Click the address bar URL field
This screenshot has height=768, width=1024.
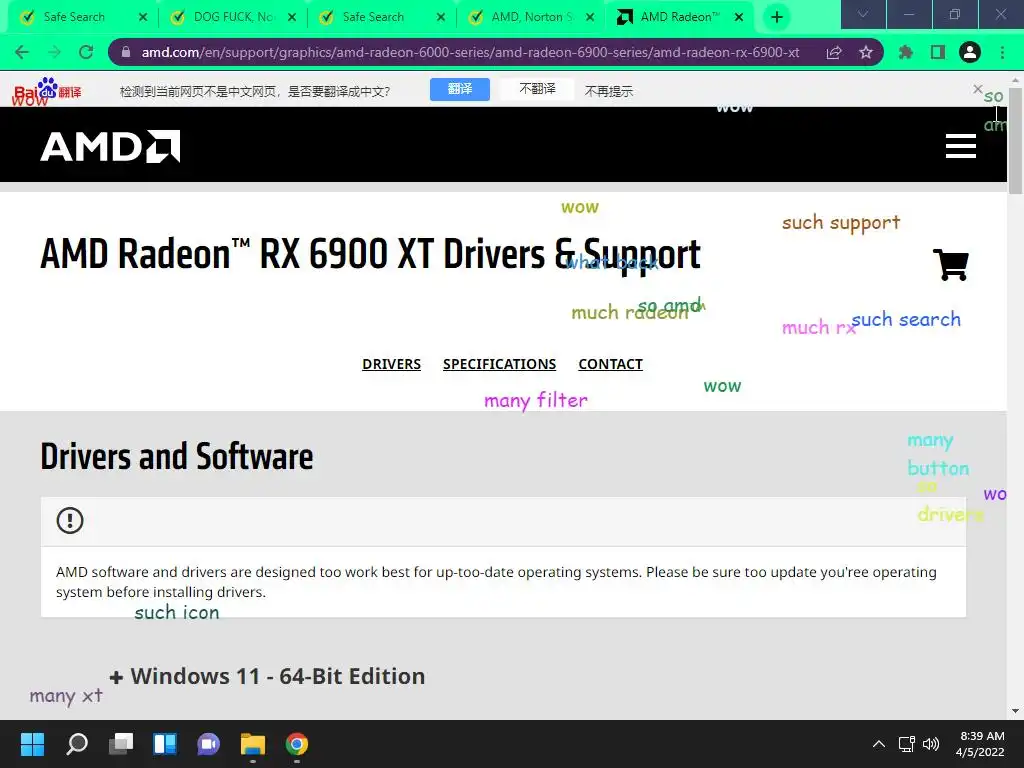[x=470, y=52]
